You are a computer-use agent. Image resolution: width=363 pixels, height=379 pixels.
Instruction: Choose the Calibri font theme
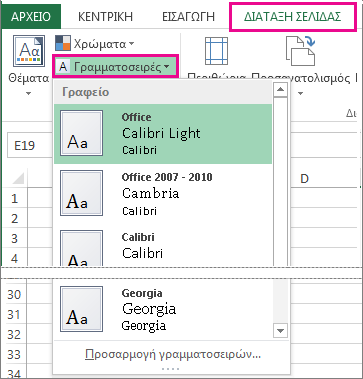point(163,246)
